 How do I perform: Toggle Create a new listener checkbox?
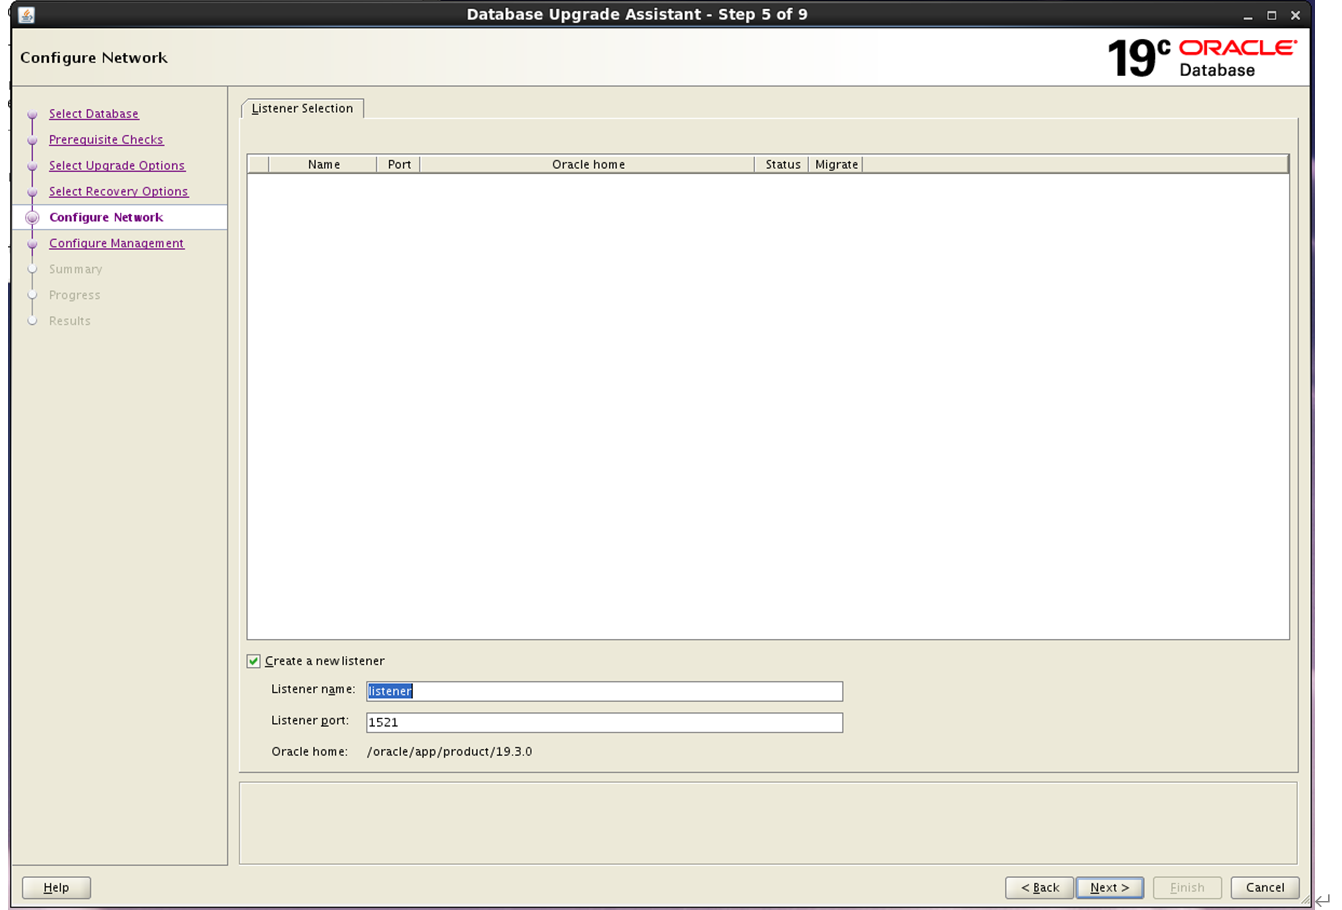click(254, 661)
